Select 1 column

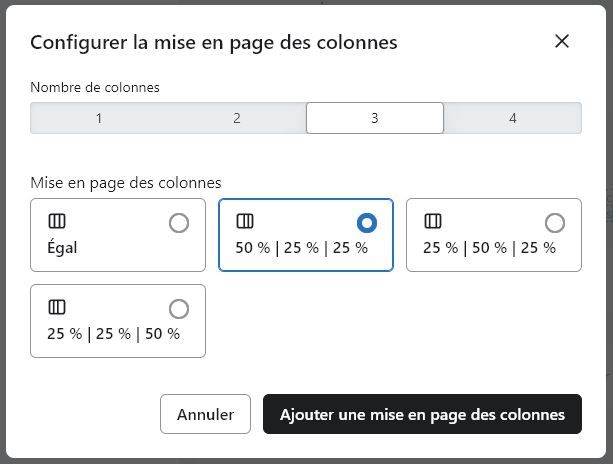[99, 118]
